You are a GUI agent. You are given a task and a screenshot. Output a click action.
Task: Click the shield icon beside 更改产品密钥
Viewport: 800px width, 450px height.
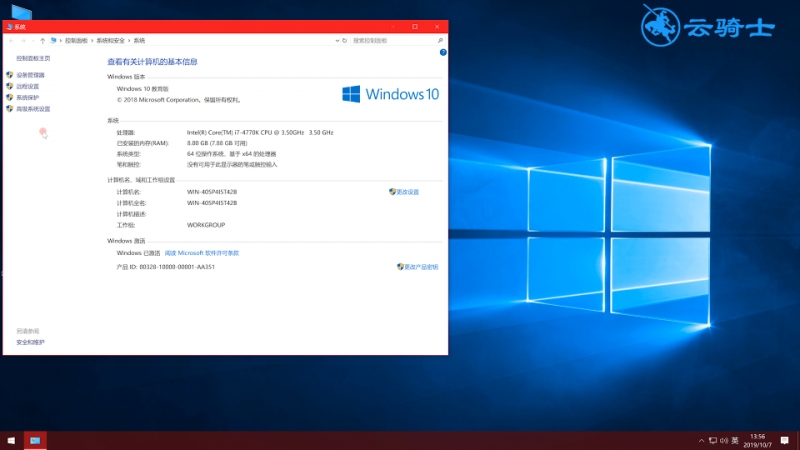coord(400,266)
